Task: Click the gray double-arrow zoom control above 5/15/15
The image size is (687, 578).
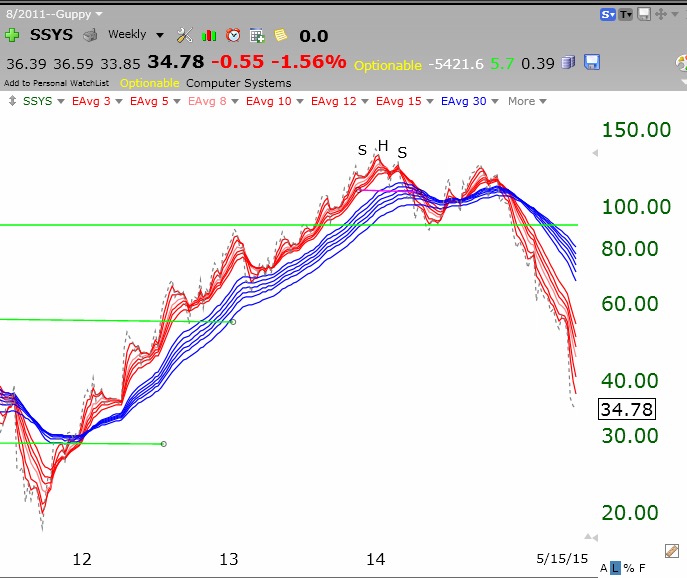Action: pos(591,537)
